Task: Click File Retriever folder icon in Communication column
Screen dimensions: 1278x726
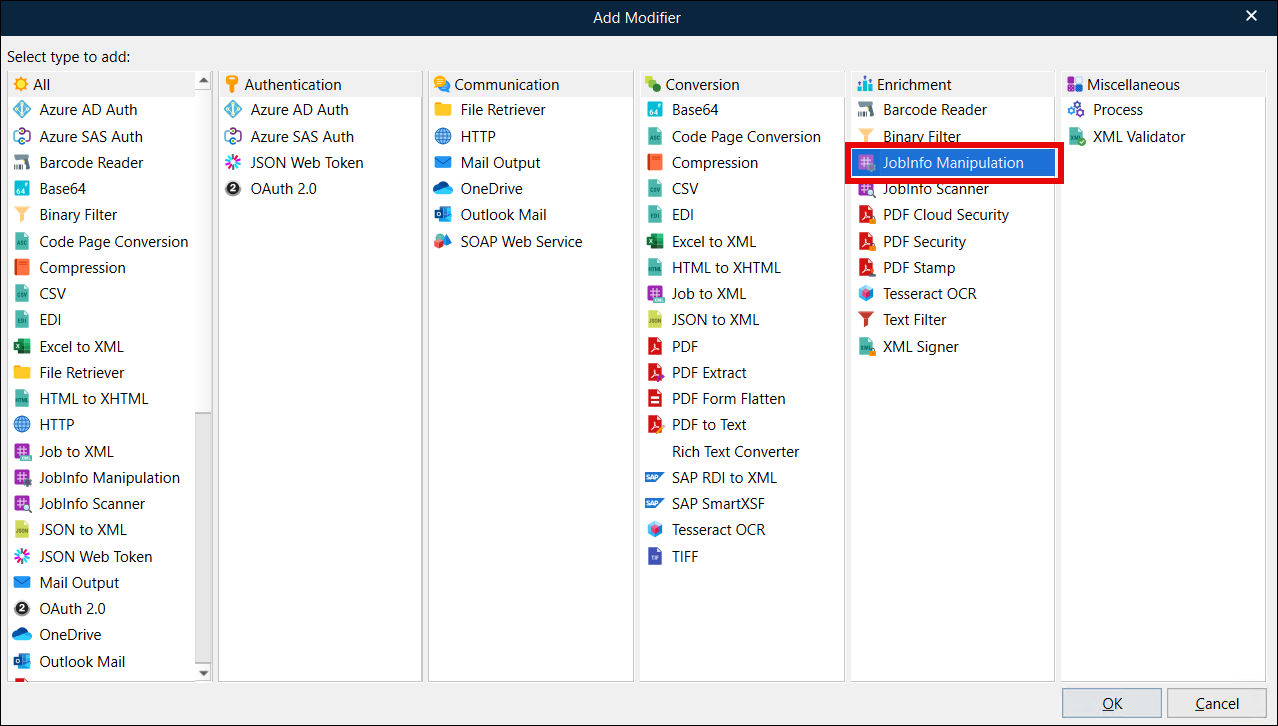Action: click(443, 110)
